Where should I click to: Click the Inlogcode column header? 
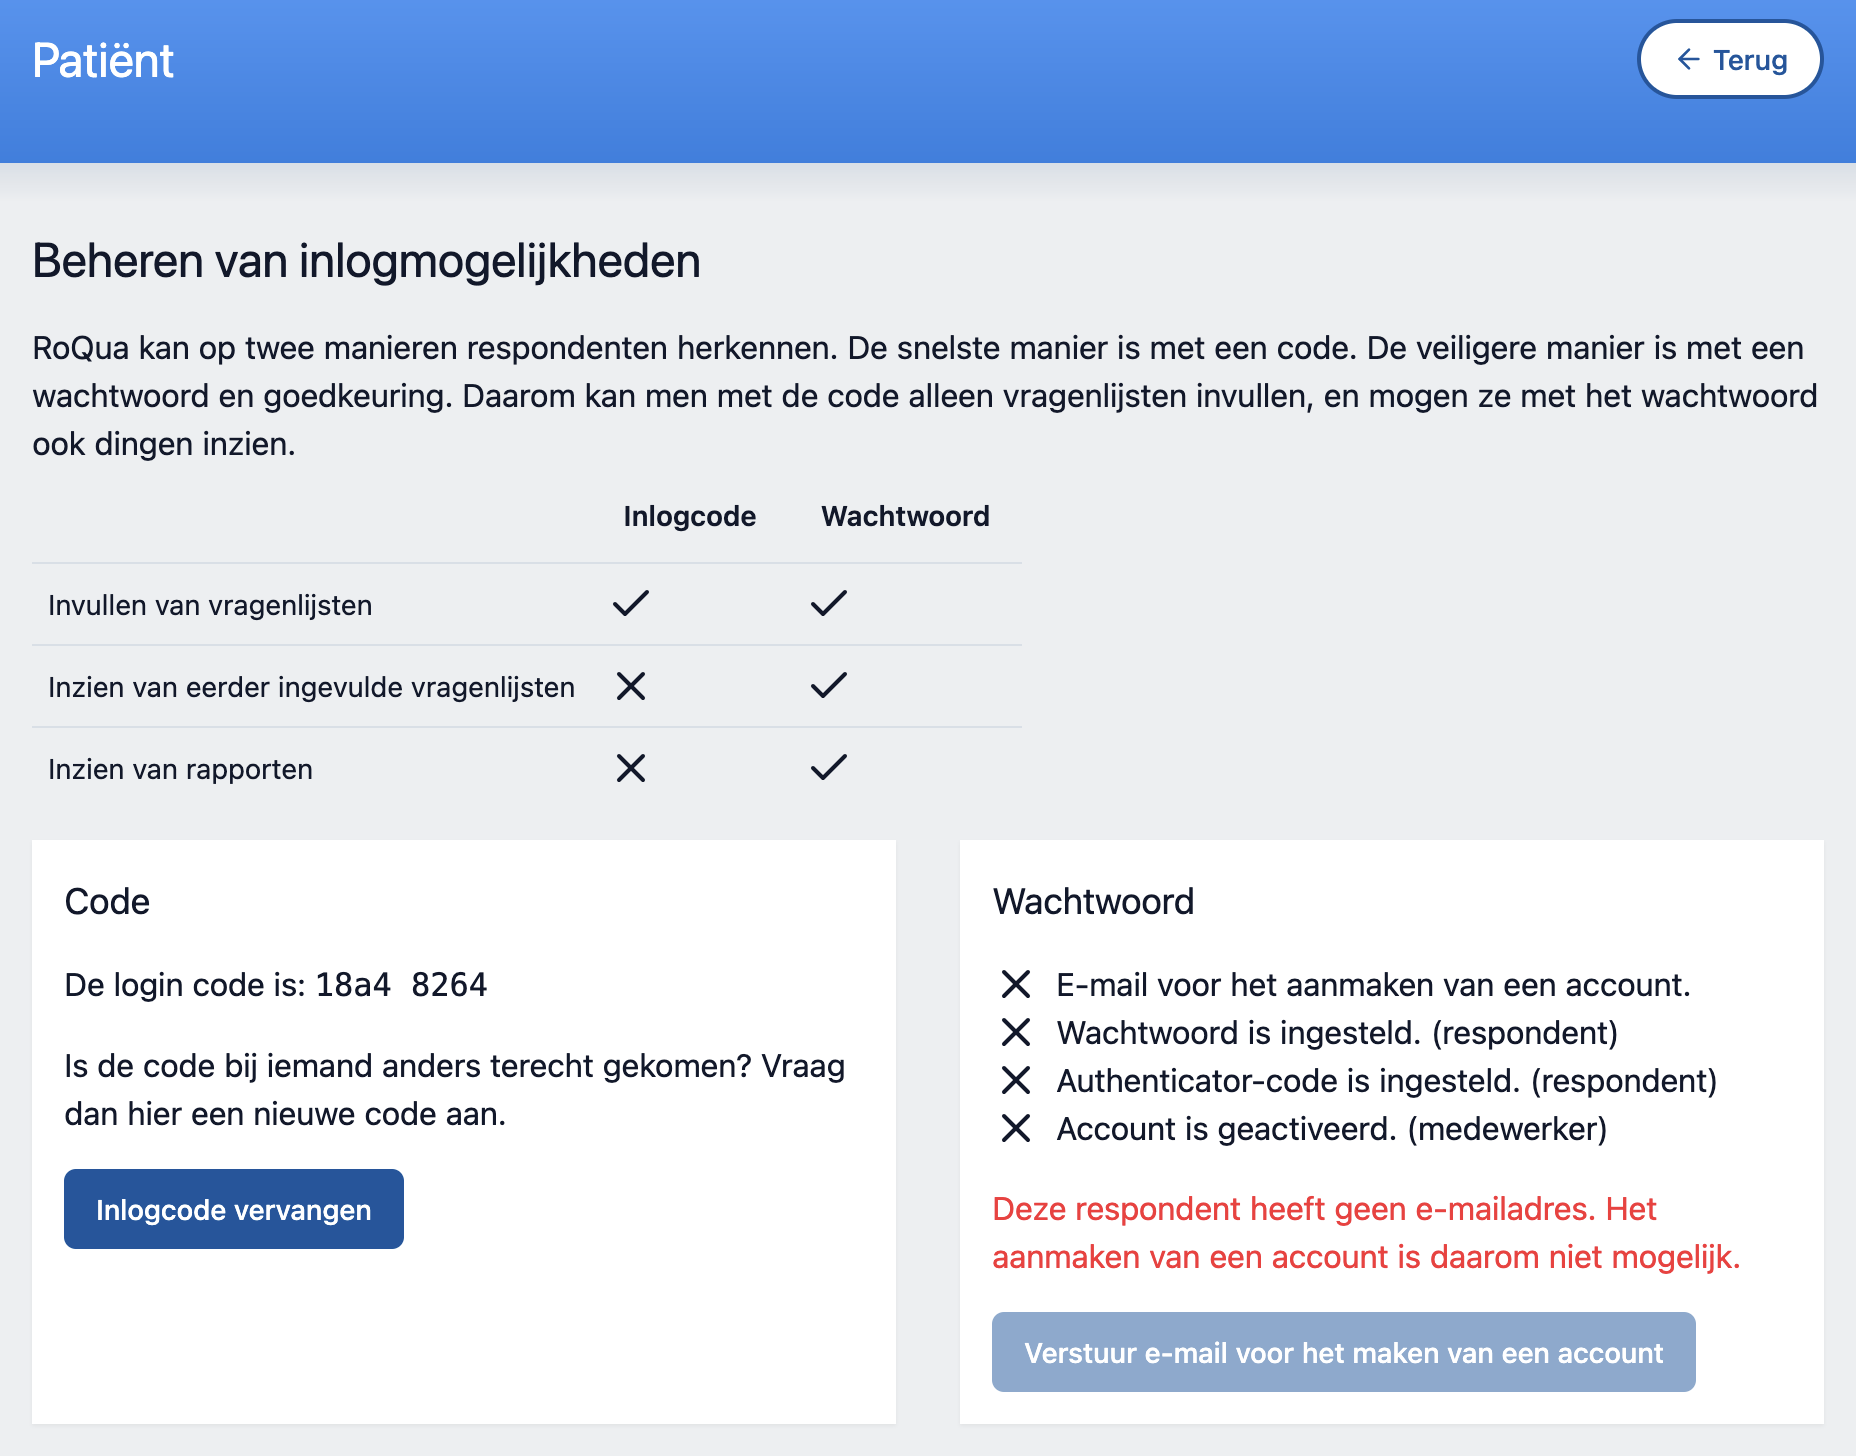click(689, 516)
